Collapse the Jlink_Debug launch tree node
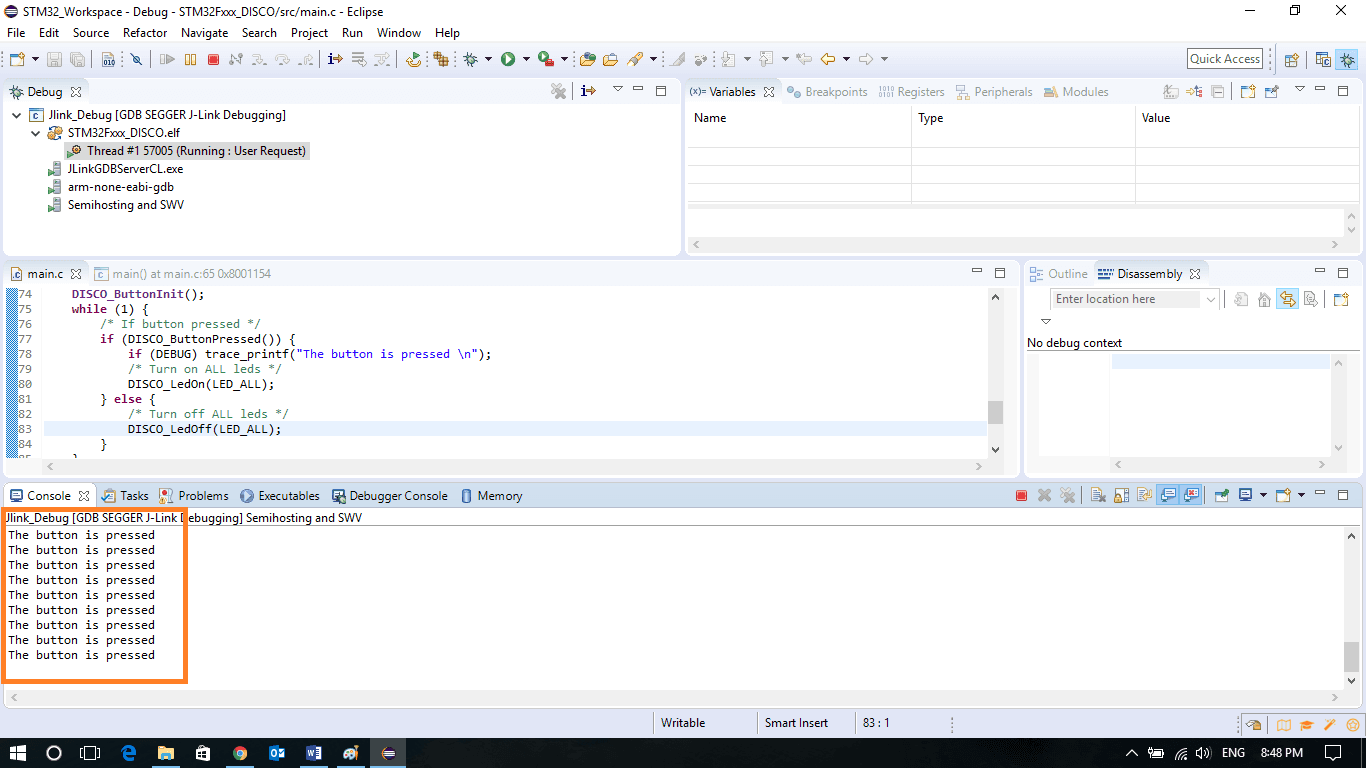 17,115
